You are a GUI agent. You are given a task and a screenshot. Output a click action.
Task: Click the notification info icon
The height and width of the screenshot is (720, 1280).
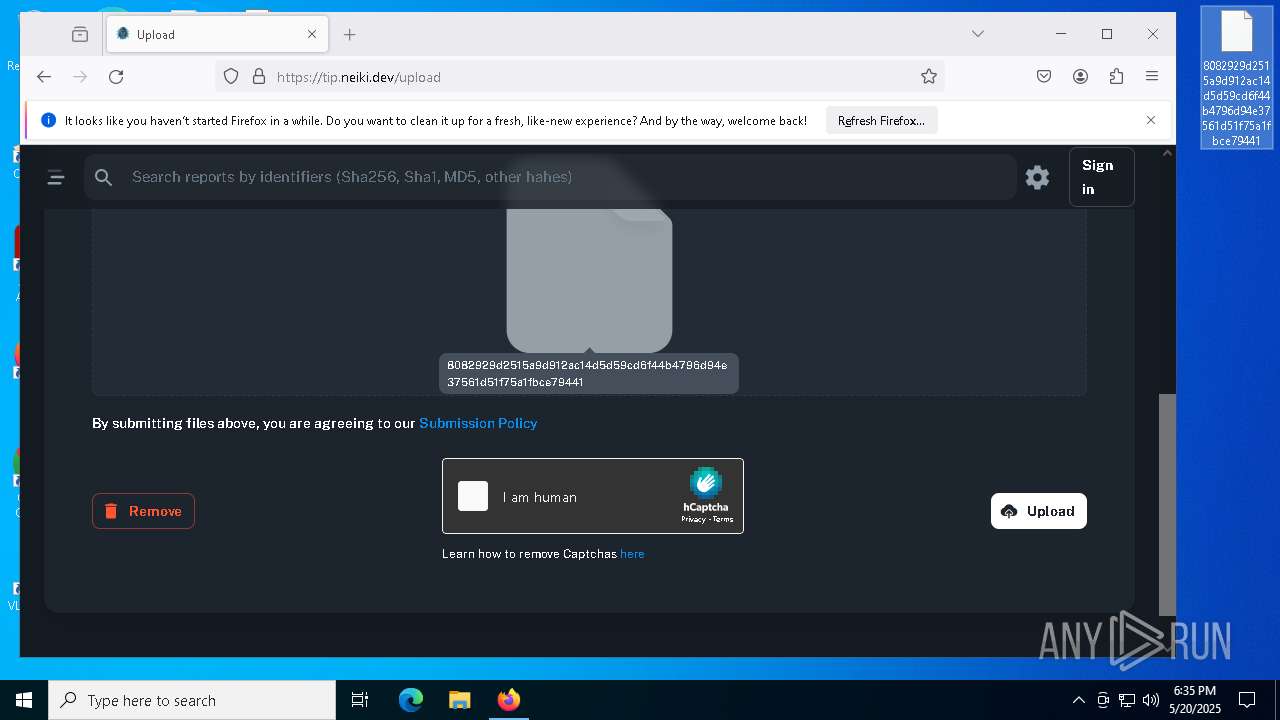point(48,120)
